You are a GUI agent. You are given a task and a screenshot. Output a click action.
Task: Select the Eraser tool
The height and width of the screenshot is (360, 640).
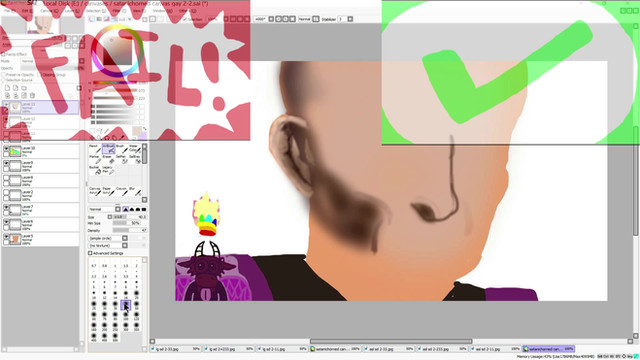(x=108, y=159)
